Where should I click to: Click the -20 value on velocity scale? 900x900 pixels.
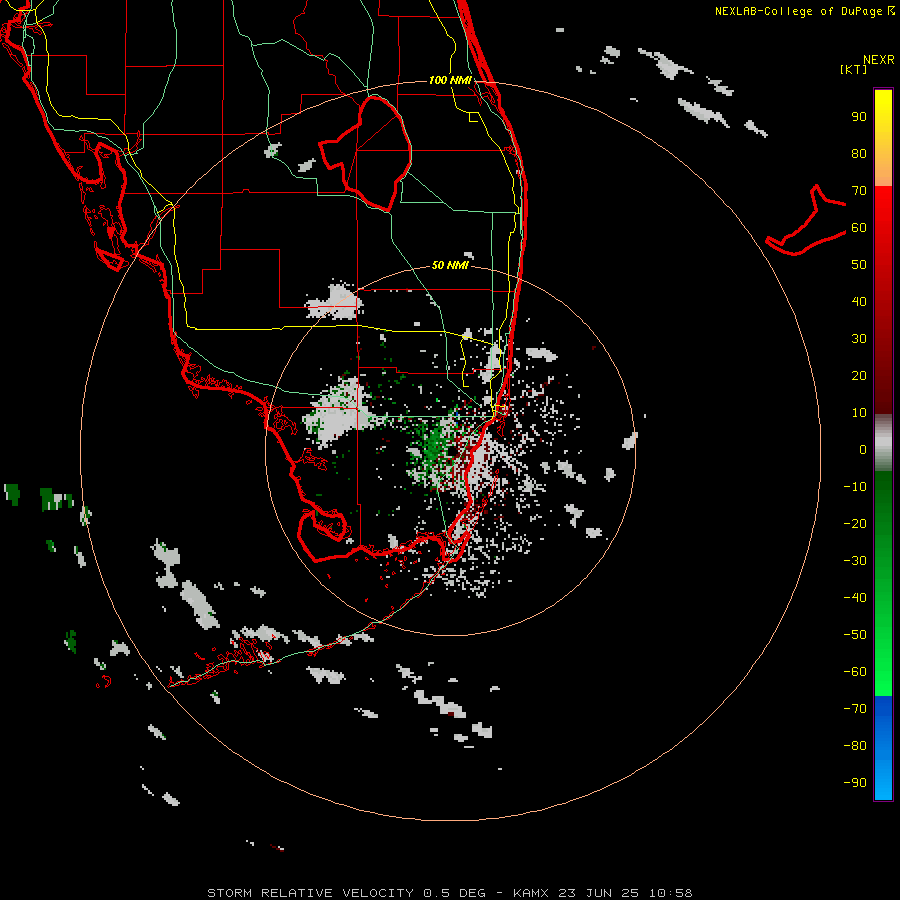(855, 524)
